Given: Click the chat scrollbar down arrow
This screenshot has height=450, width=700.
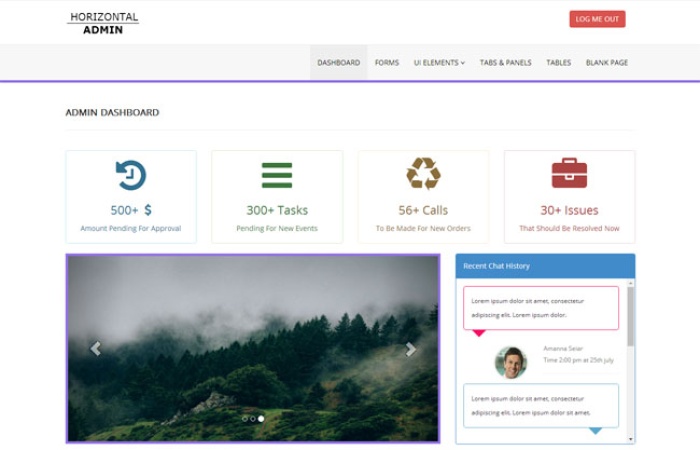Looking at the screenshot, I should click(630, 439).
